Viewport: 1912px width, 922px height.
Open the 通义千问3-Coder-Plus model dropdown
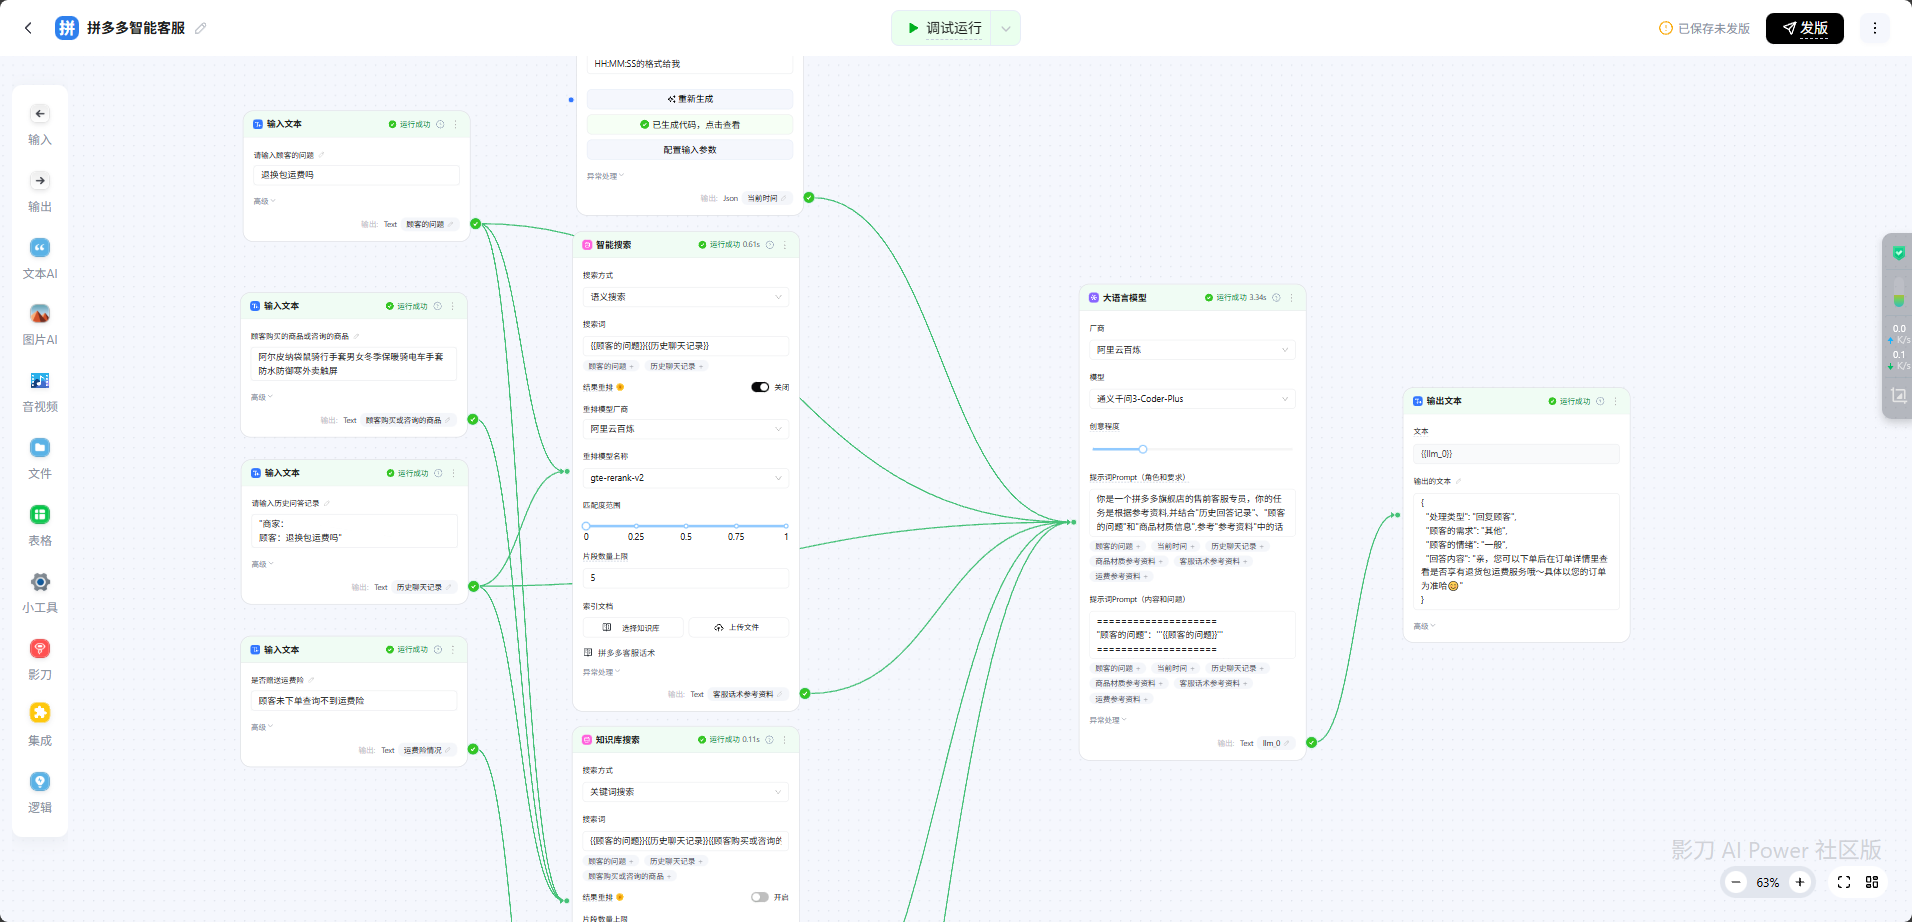(x=1192, y=399)
